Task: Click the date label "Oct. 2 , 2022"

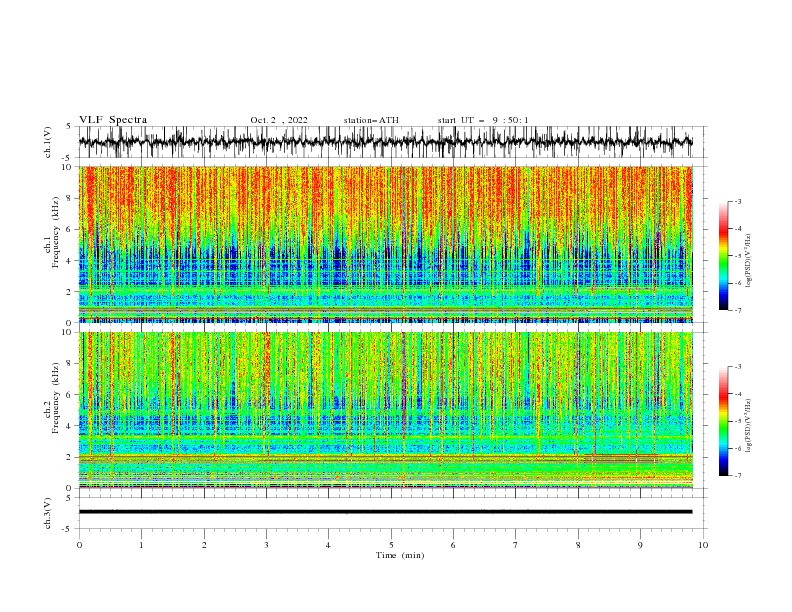Action: click(x=279, y=120)
